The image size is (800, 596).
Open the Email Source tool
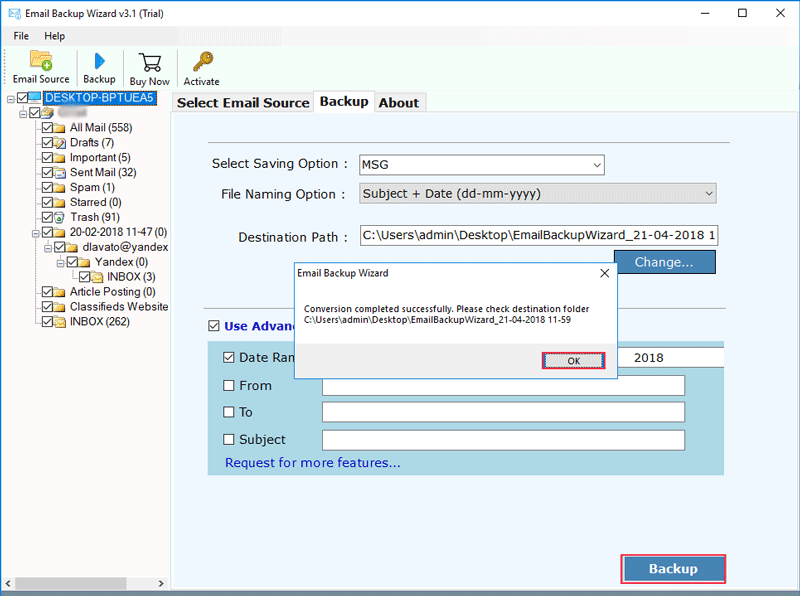click(x=40, y=67)
